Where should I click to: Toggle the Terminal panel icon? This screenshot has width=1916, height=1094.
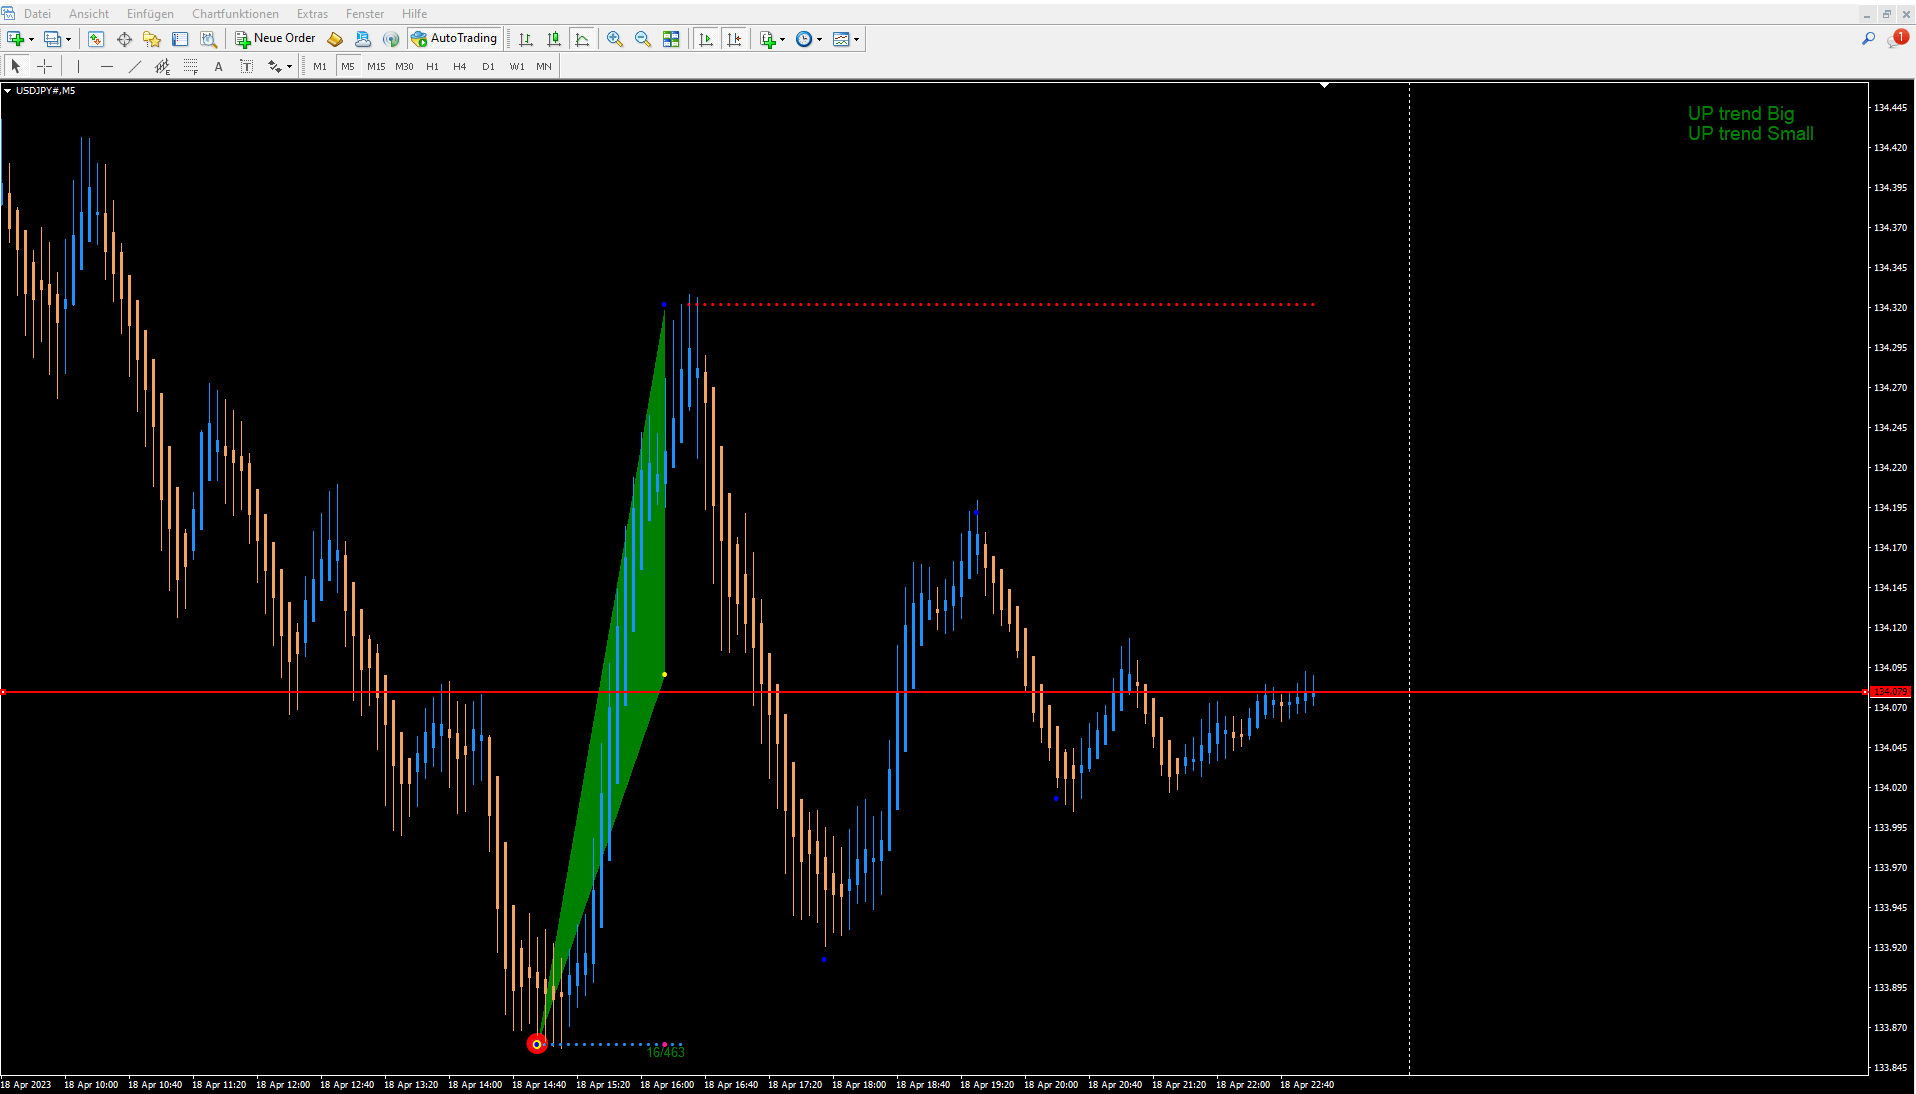[x=180, y=39]
